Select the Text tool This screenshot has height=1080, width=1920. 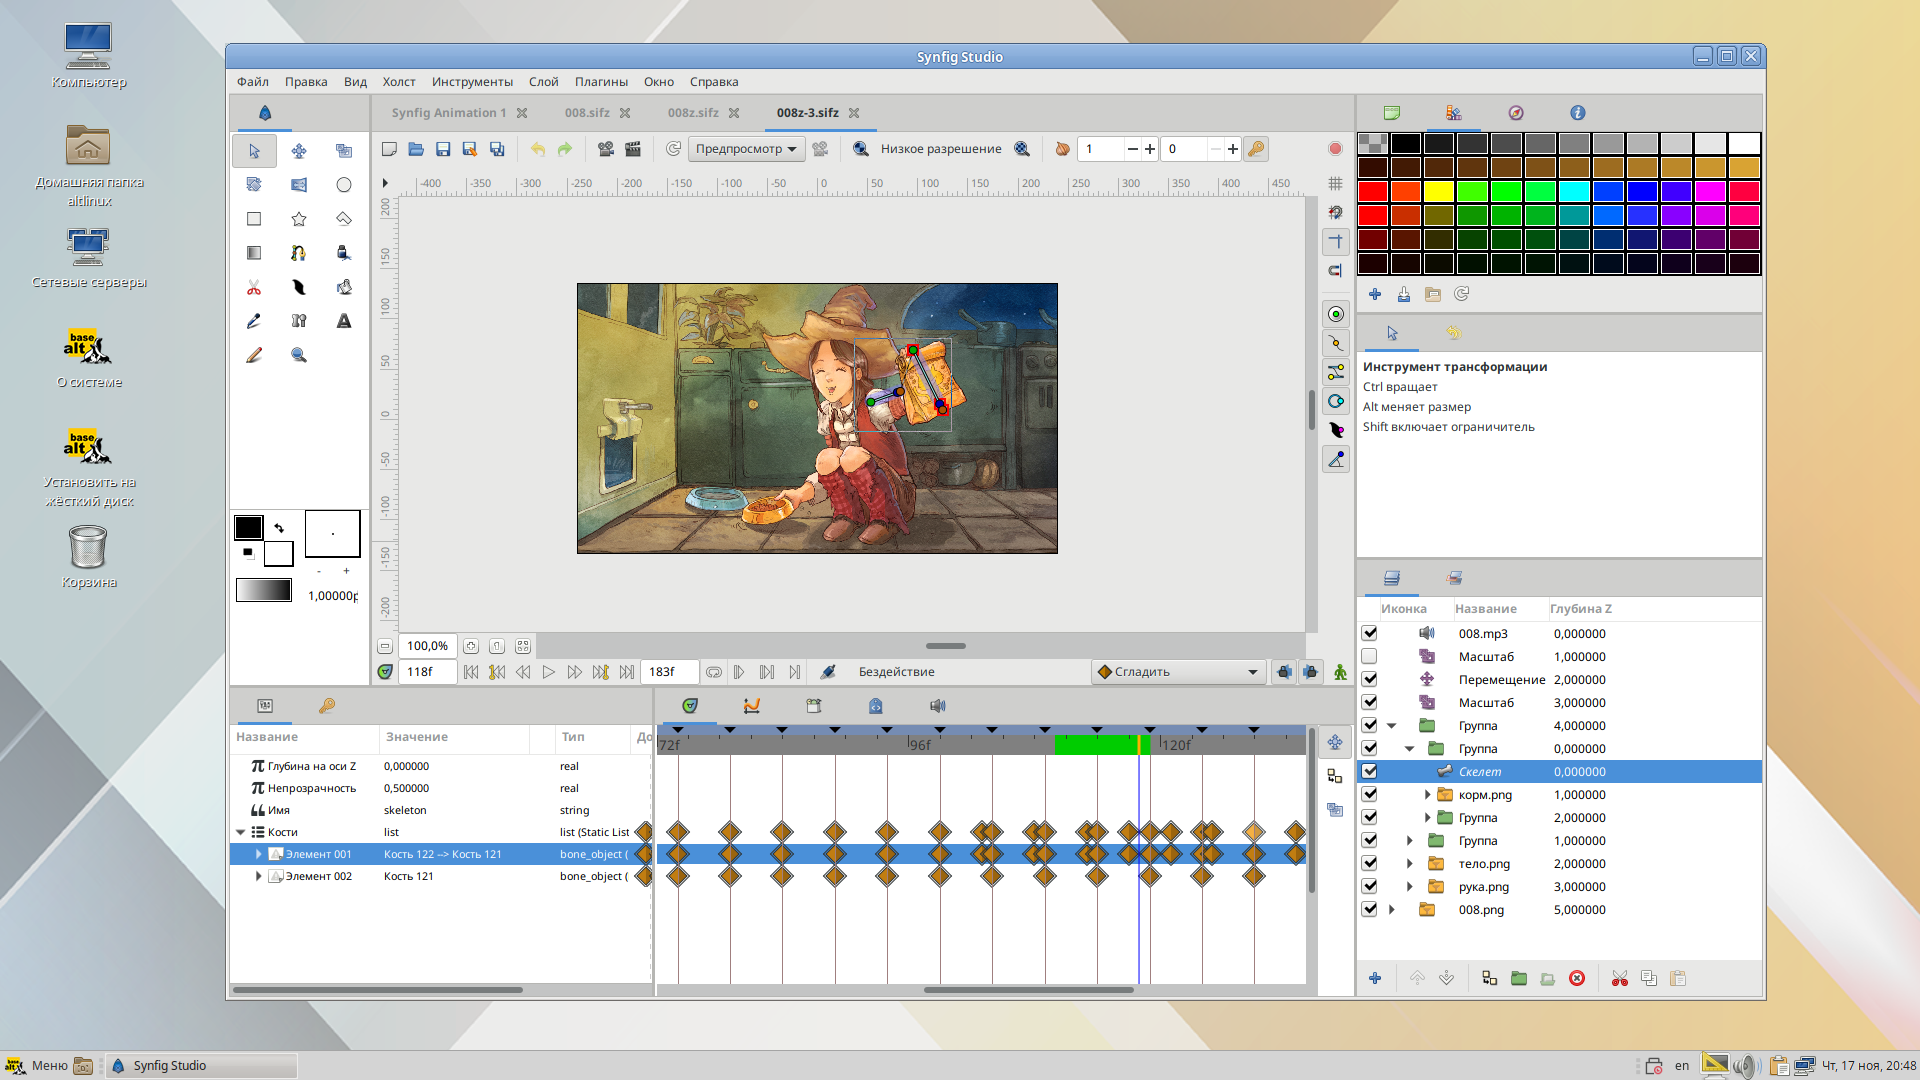(344, 321)
